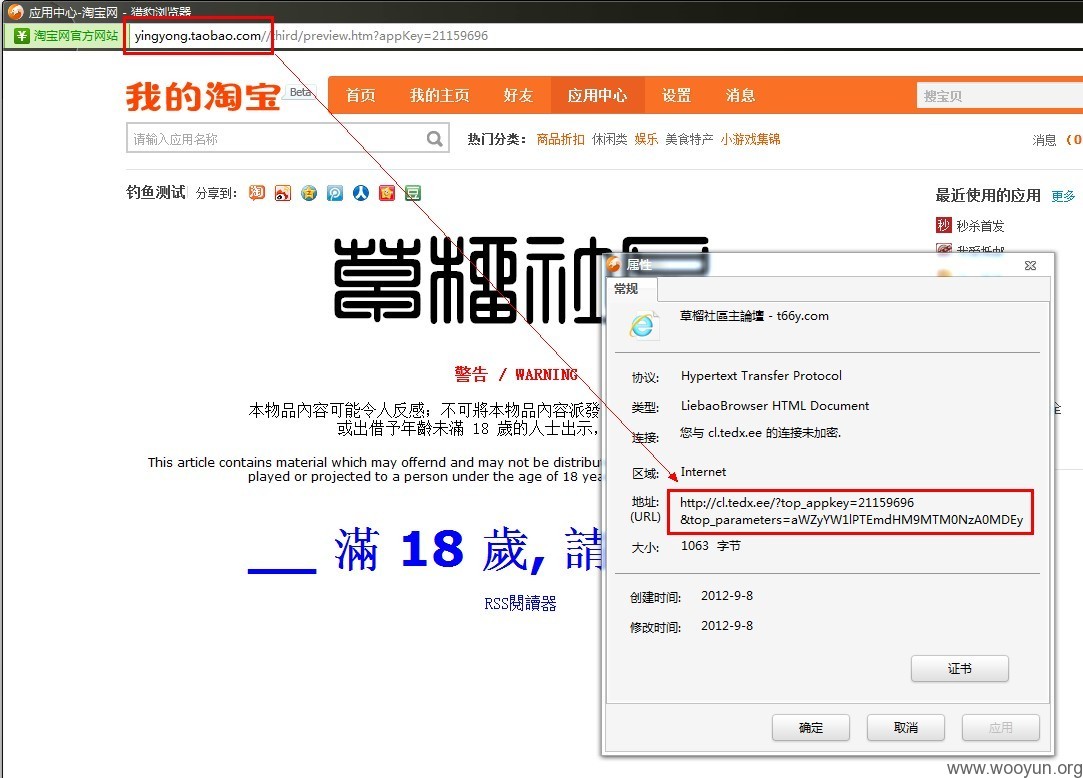
Task: Click the 商品折扣 category link
Action: 560,139
